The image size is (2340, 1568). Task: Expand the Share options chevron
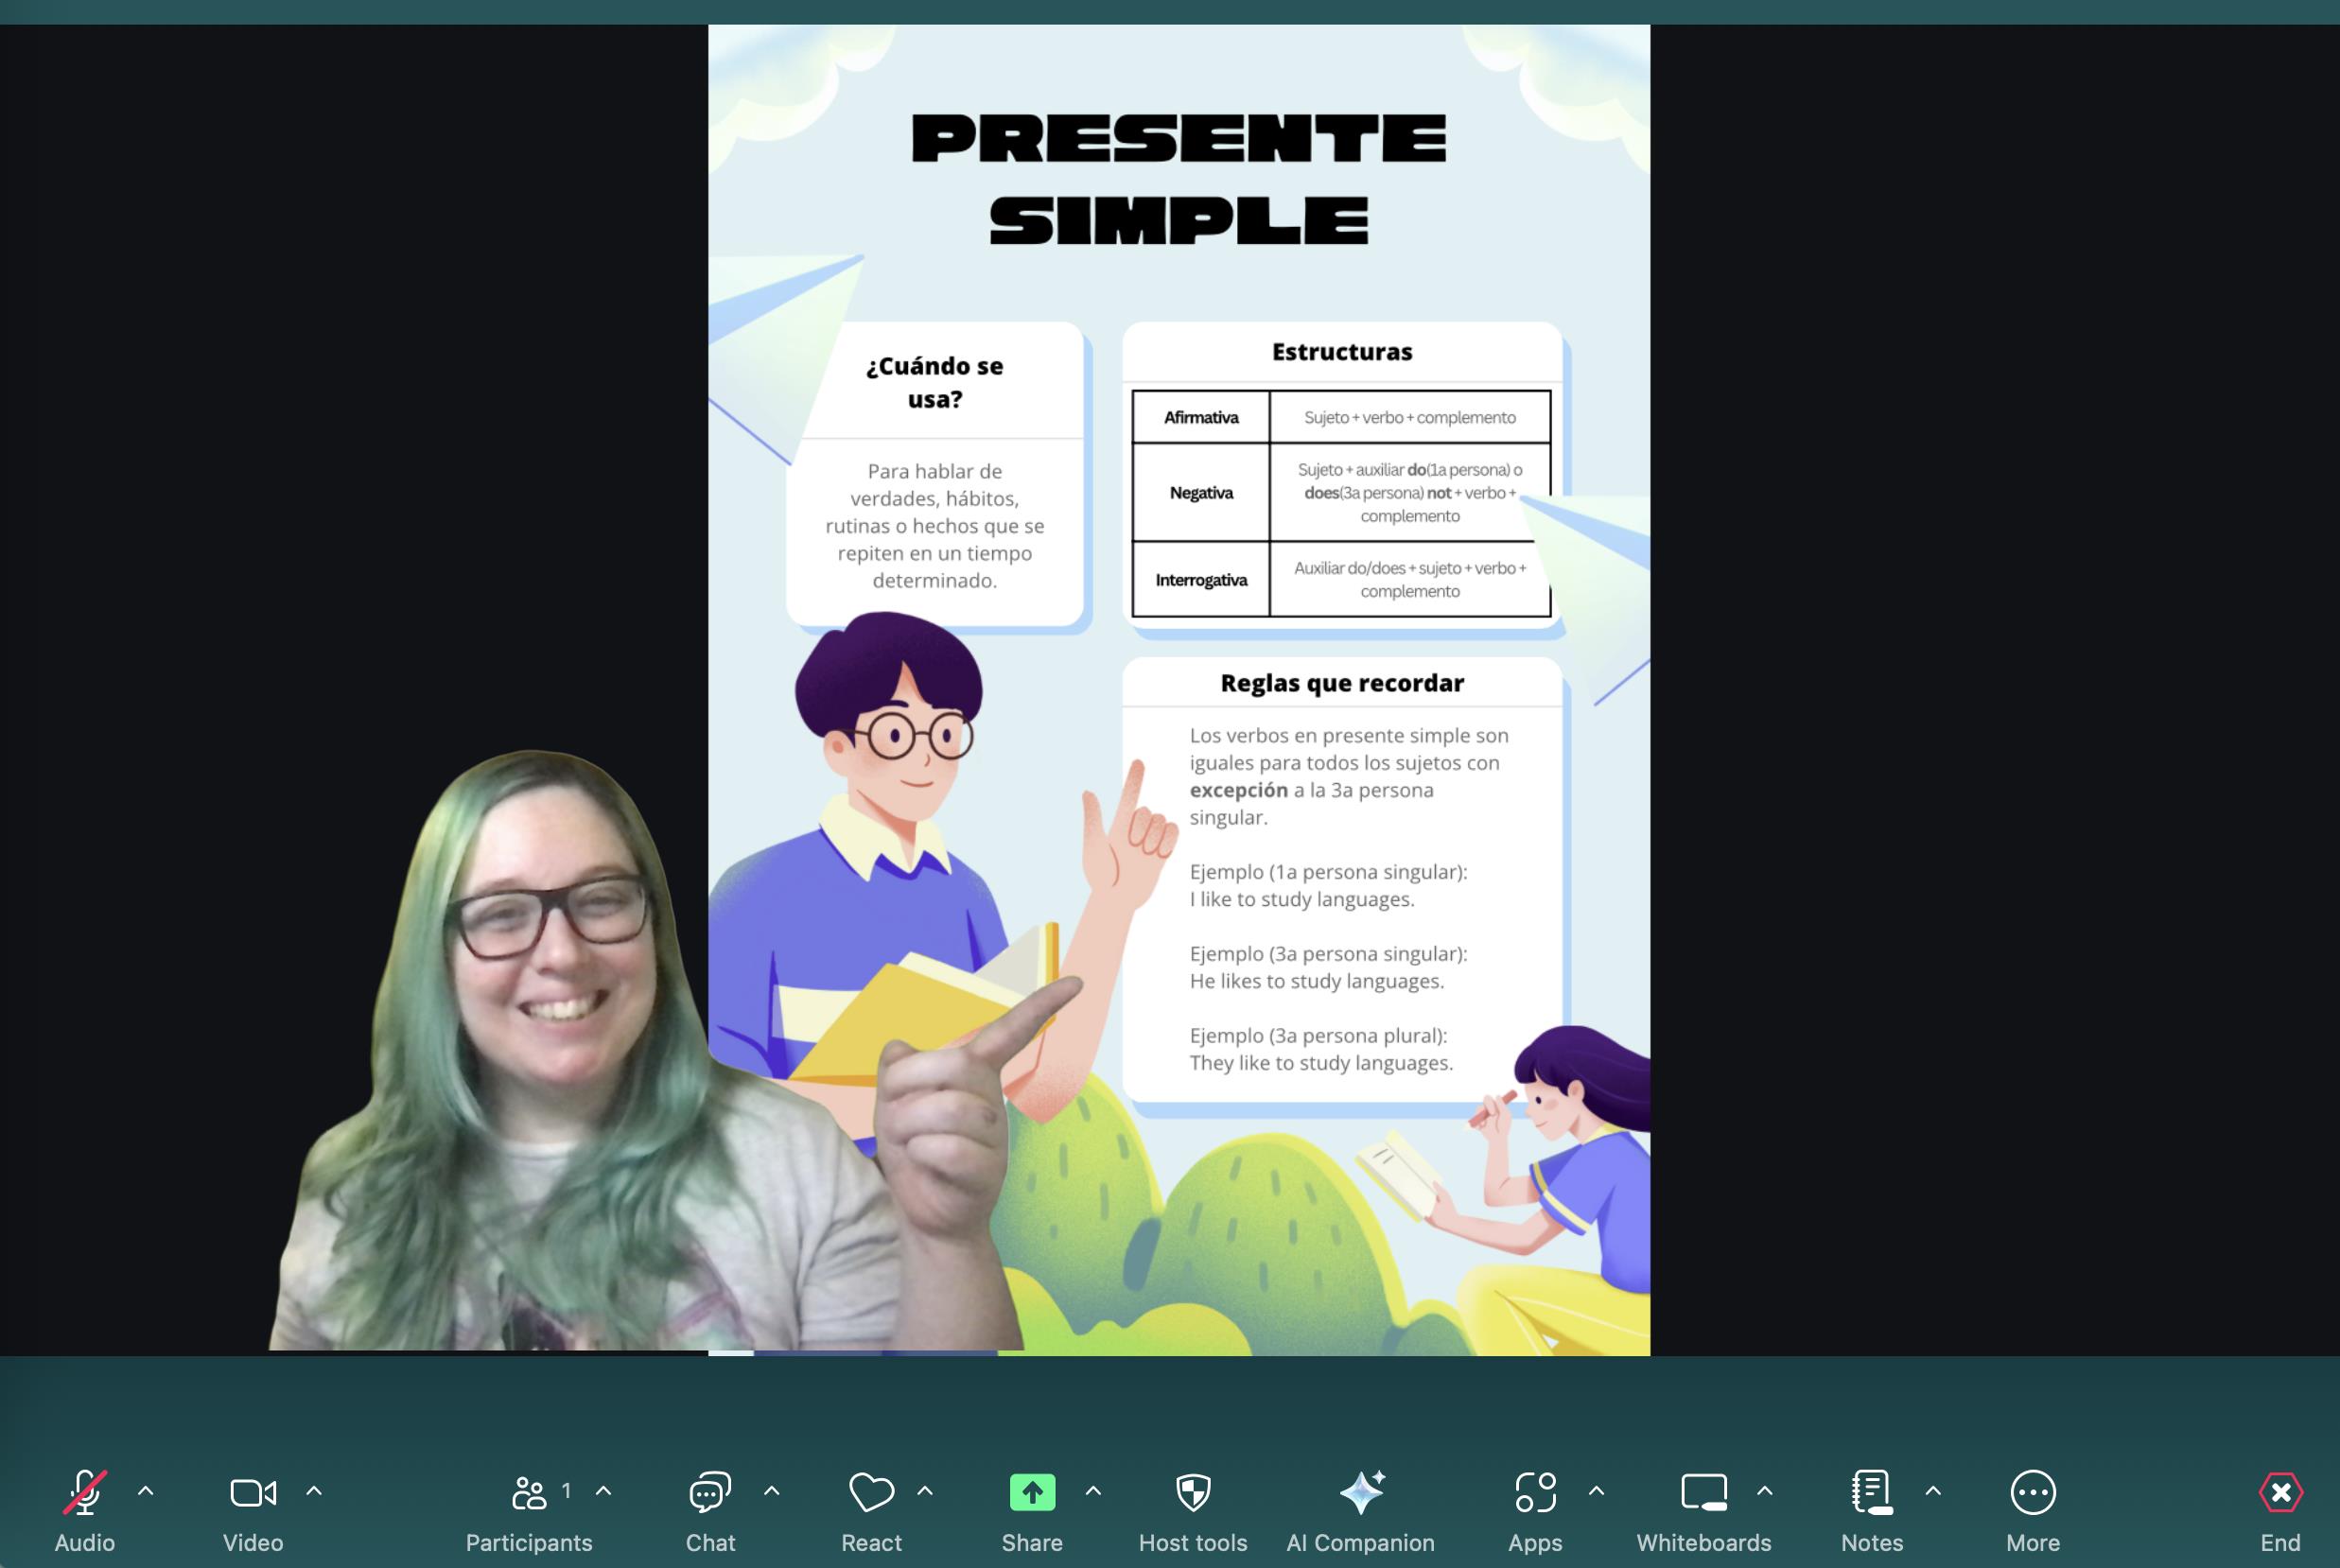(x=1093, y=1491)
